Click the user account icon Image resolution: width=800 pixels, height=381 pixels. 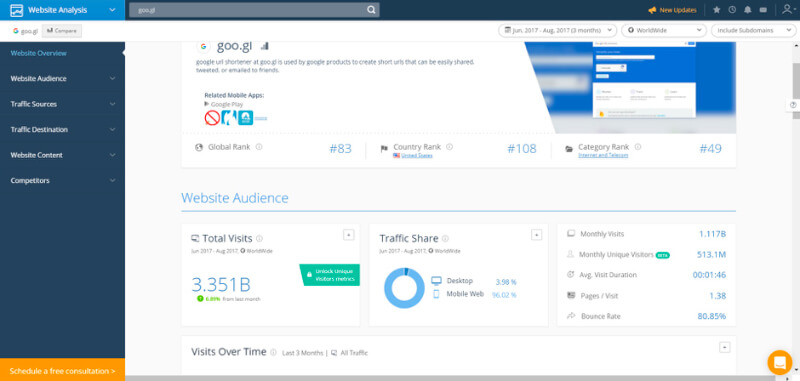pyautogui.click(x=788, y=10)
